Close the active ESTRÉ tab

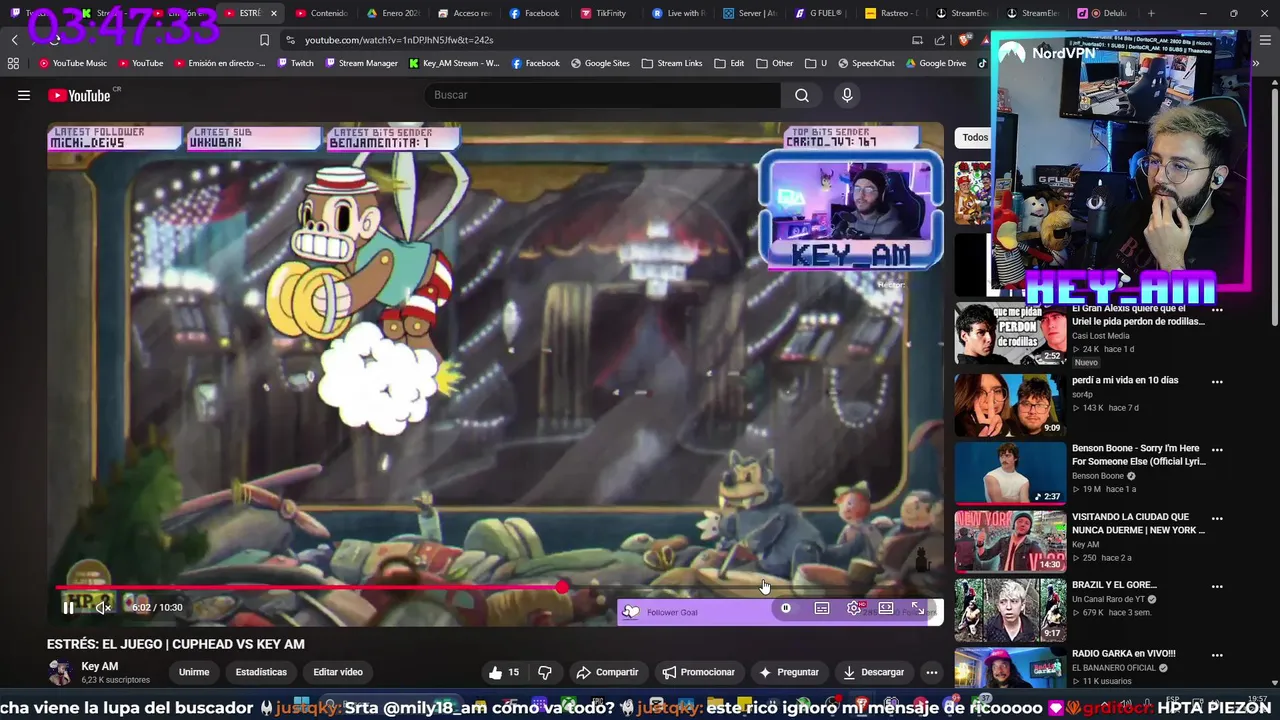pyautogui.click(x=273, y=13)
